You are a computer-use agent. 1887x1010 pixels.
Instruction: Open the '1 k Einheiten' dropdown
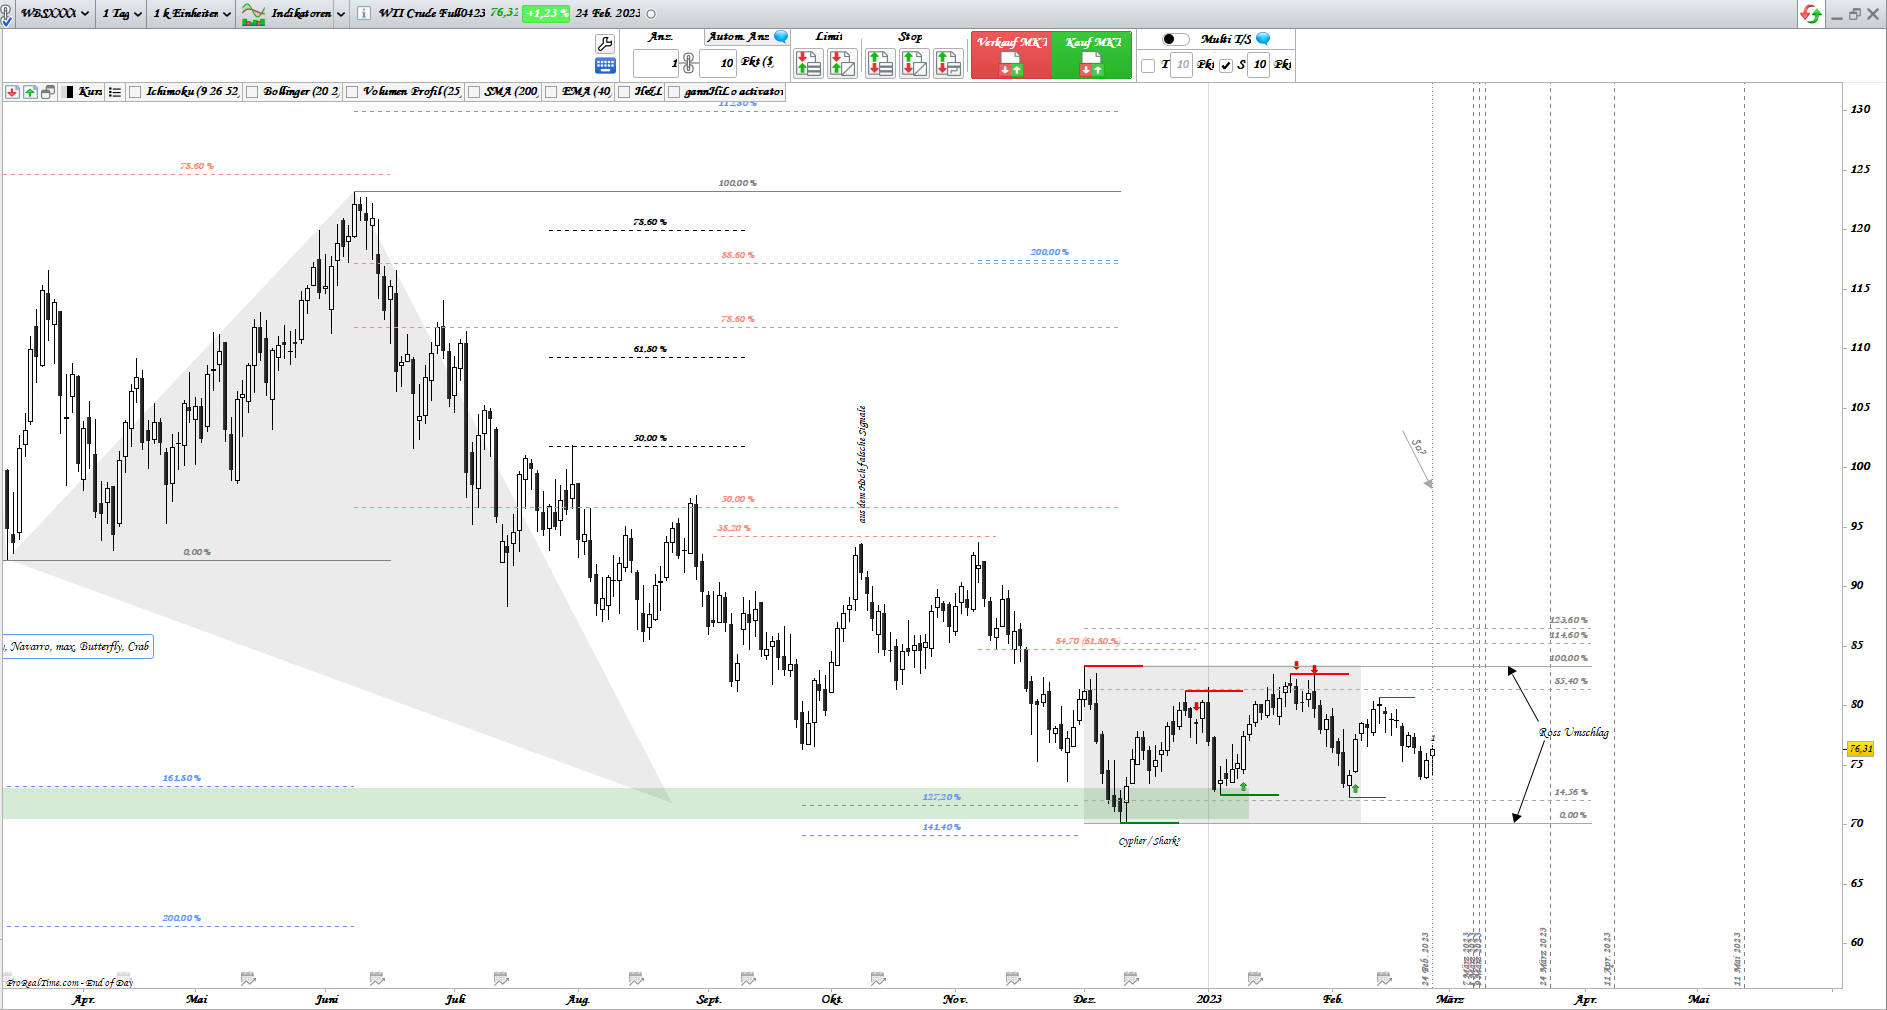pos(193,14)
